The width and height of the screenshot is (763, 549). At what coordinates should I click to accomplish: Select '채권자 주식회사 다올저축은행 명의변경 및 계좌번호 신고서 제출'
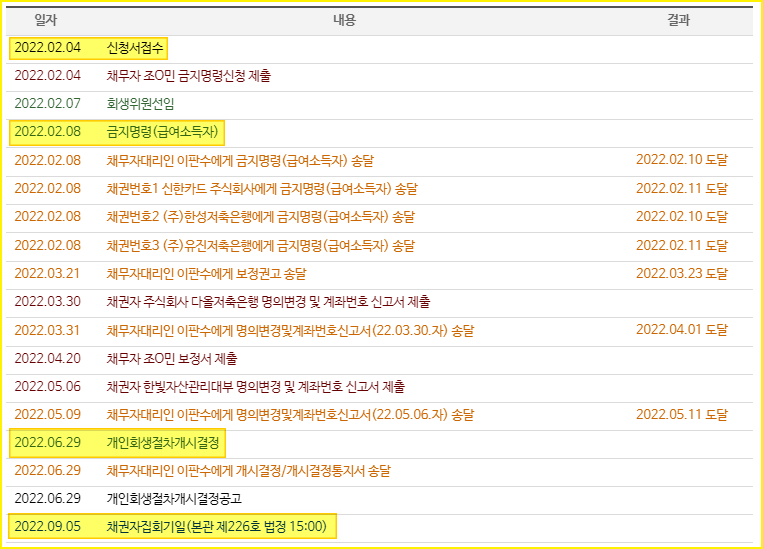coord(268,302)
